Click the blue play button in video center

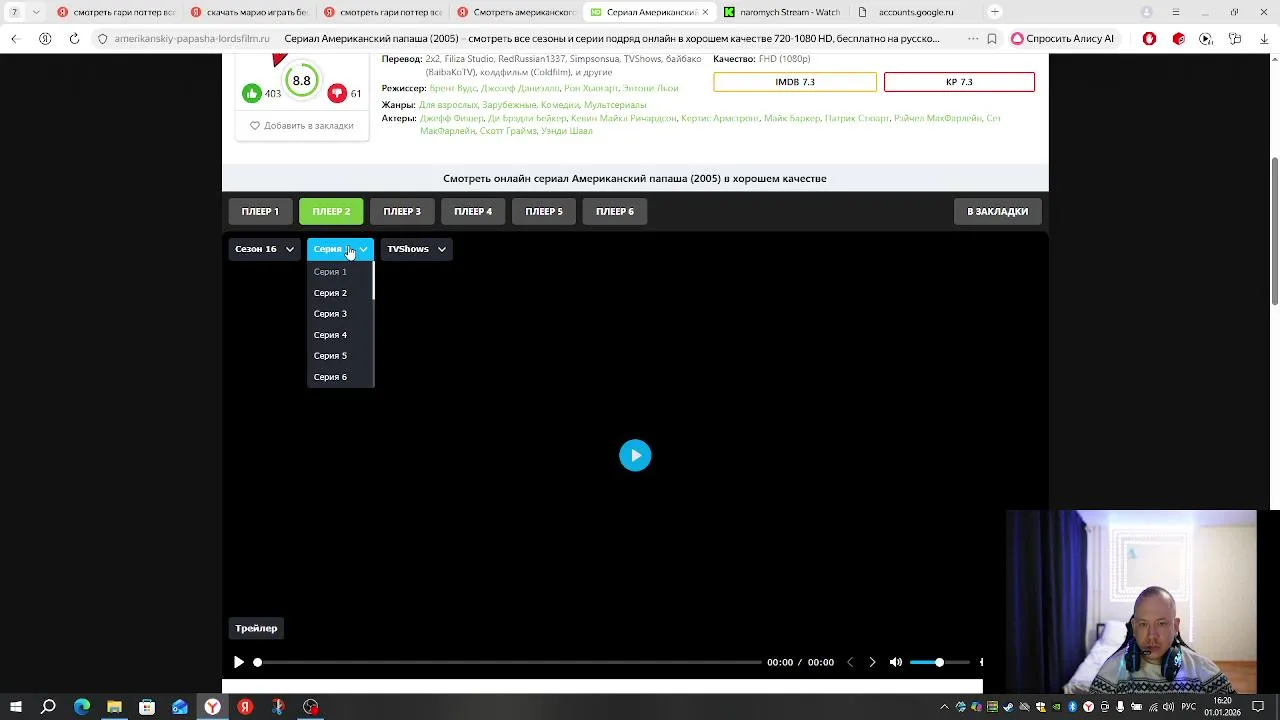[635, 455]
